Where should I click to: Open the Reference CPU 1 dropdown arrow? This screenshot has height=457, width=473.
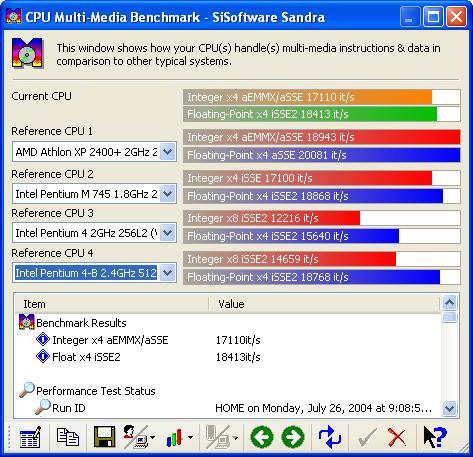coord(167,152)
